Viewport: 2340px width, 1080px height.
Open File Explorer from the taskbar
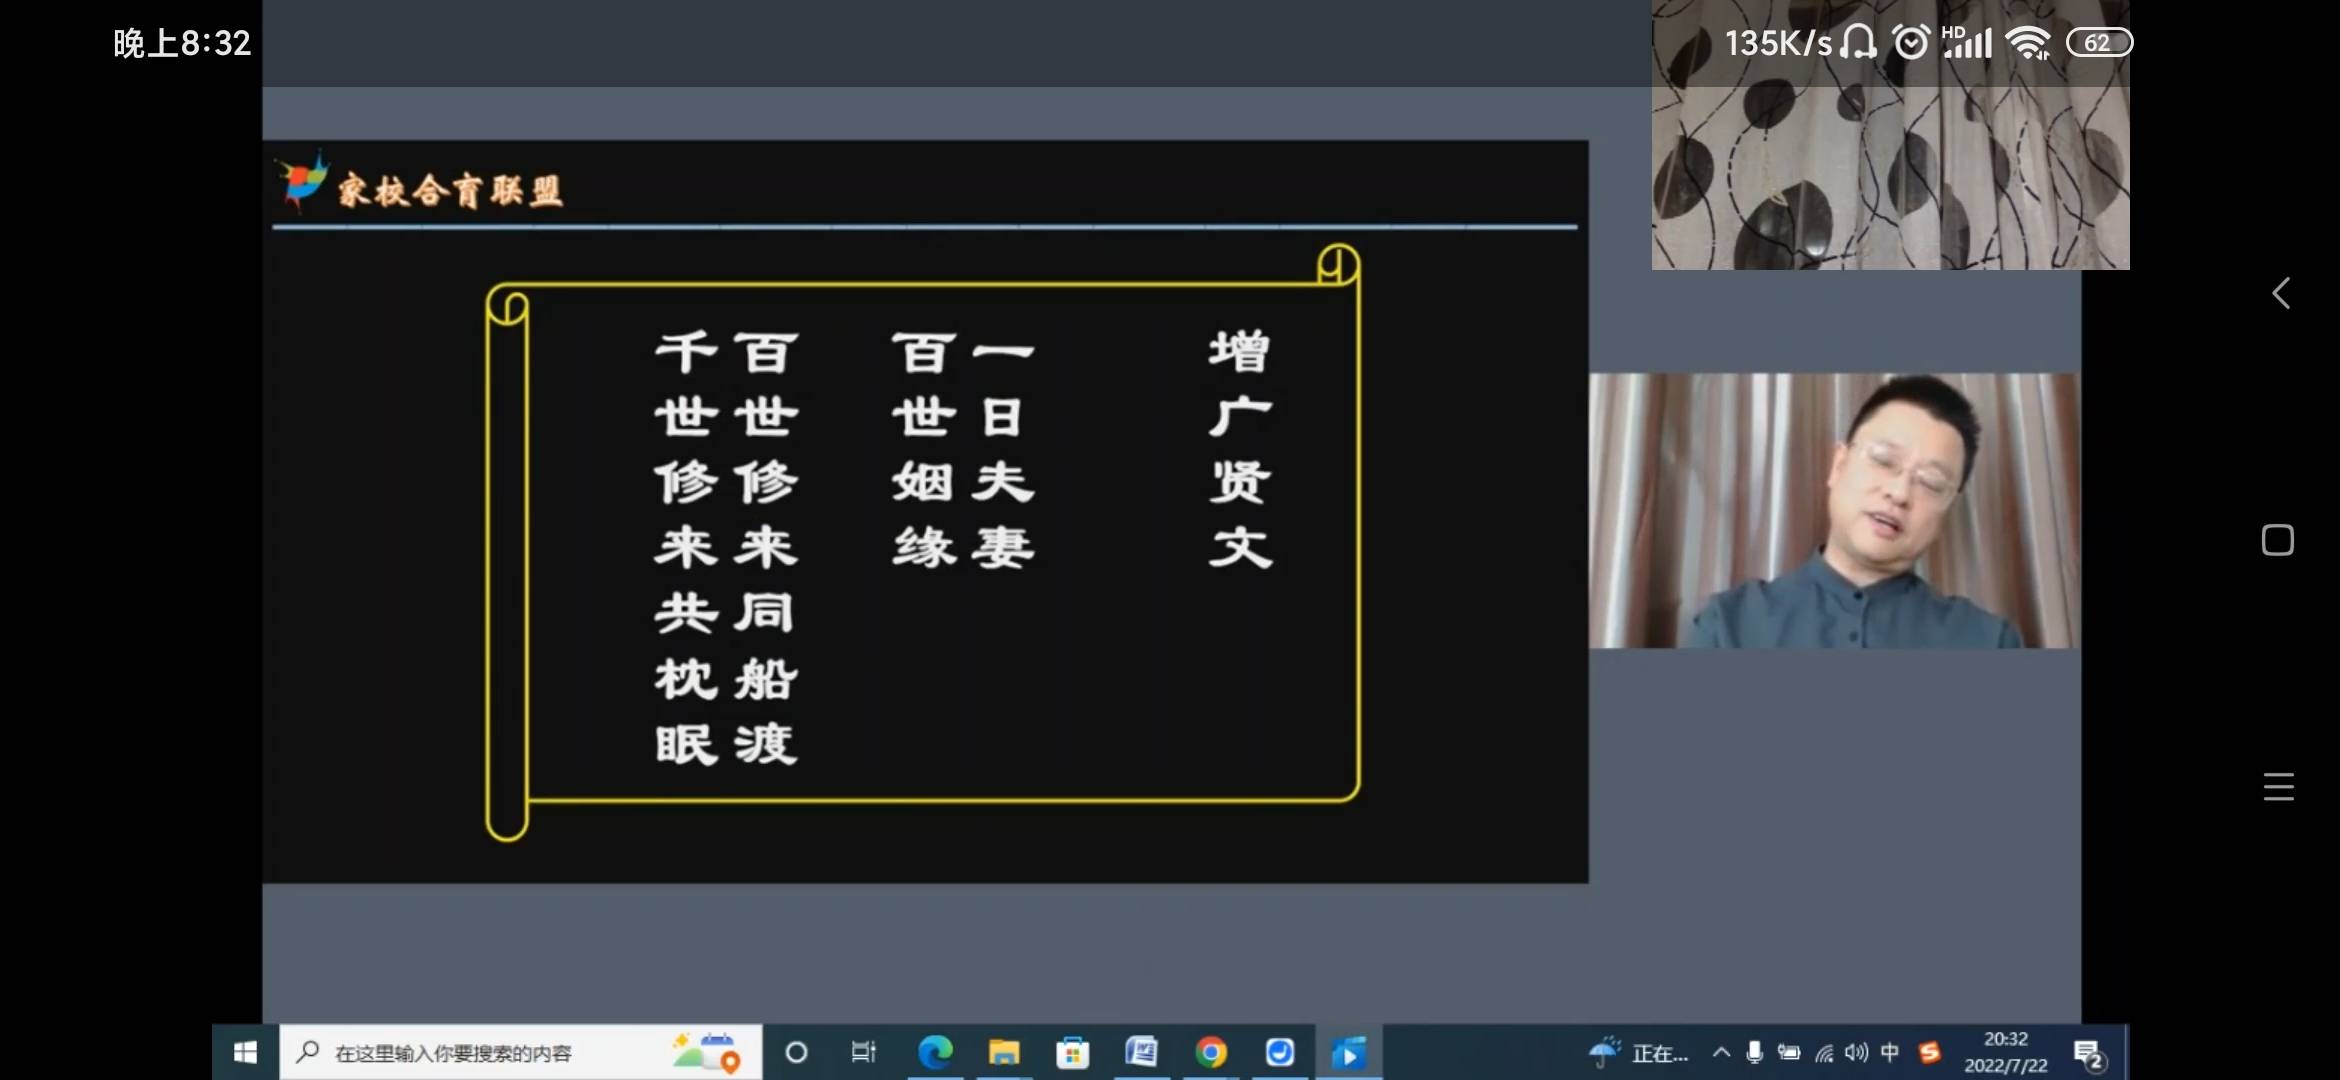pos(1005,1052)
